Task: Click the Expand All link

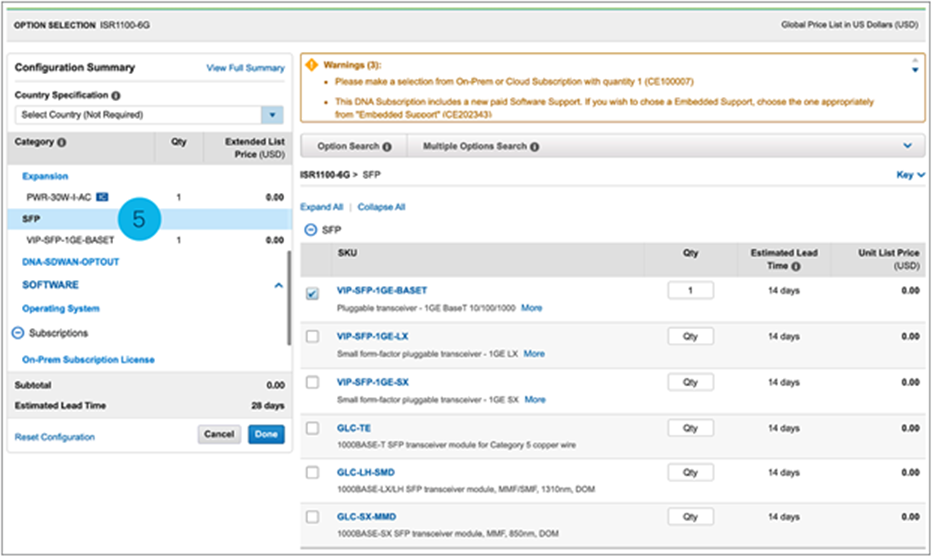Action: point(322,207)
